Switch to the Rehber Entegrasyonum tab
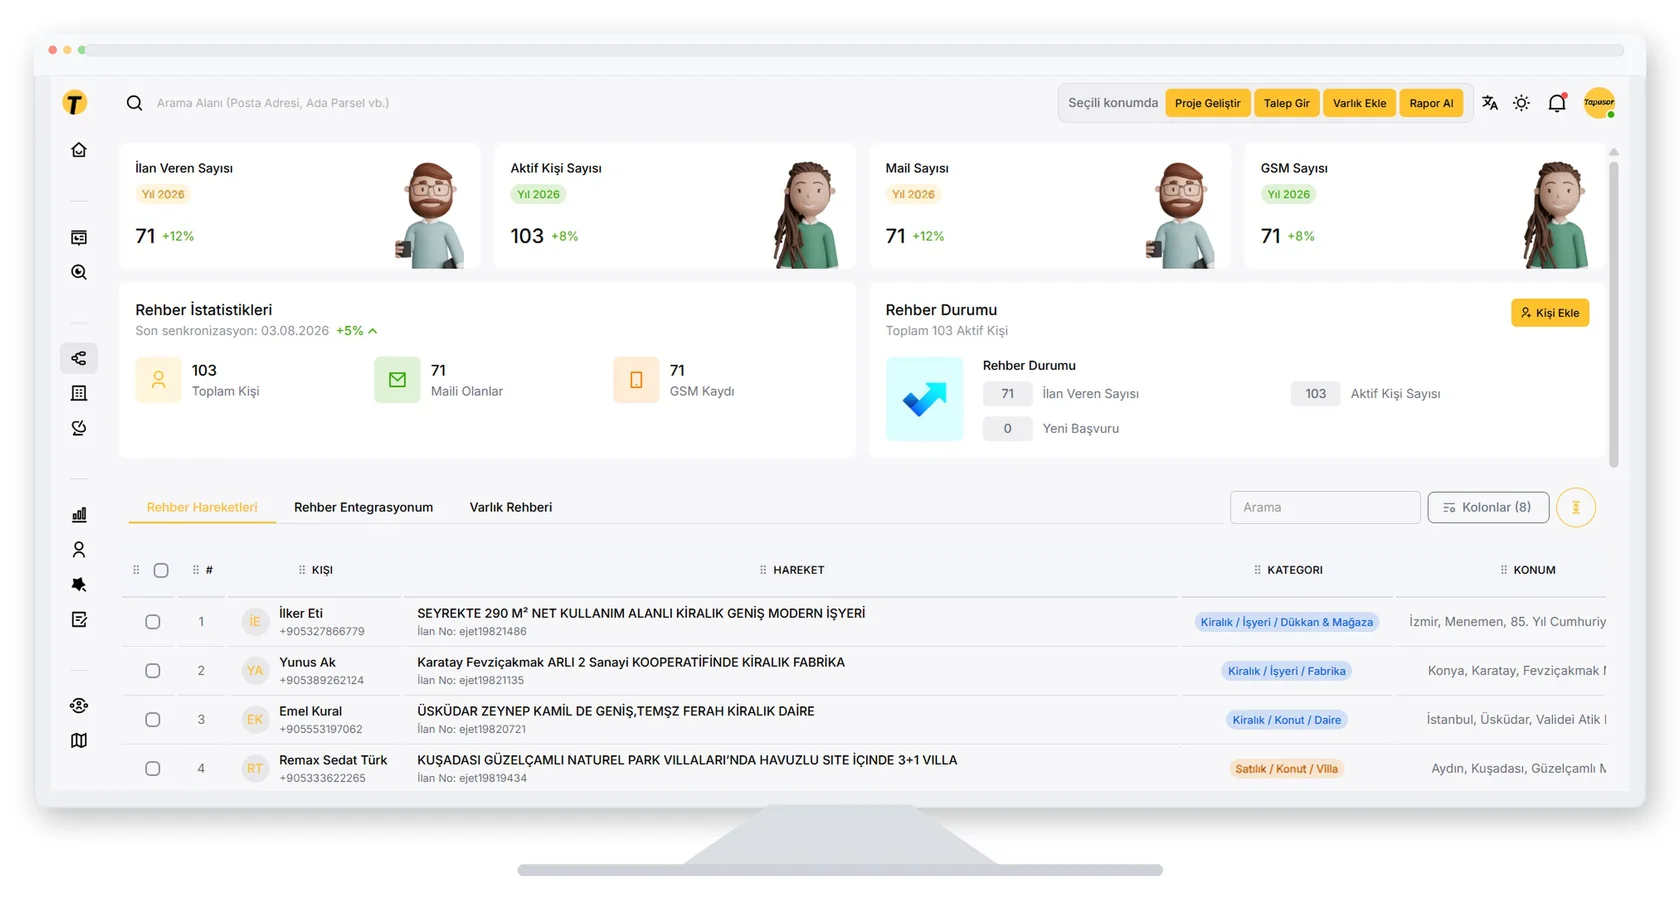 click(363, 507)
